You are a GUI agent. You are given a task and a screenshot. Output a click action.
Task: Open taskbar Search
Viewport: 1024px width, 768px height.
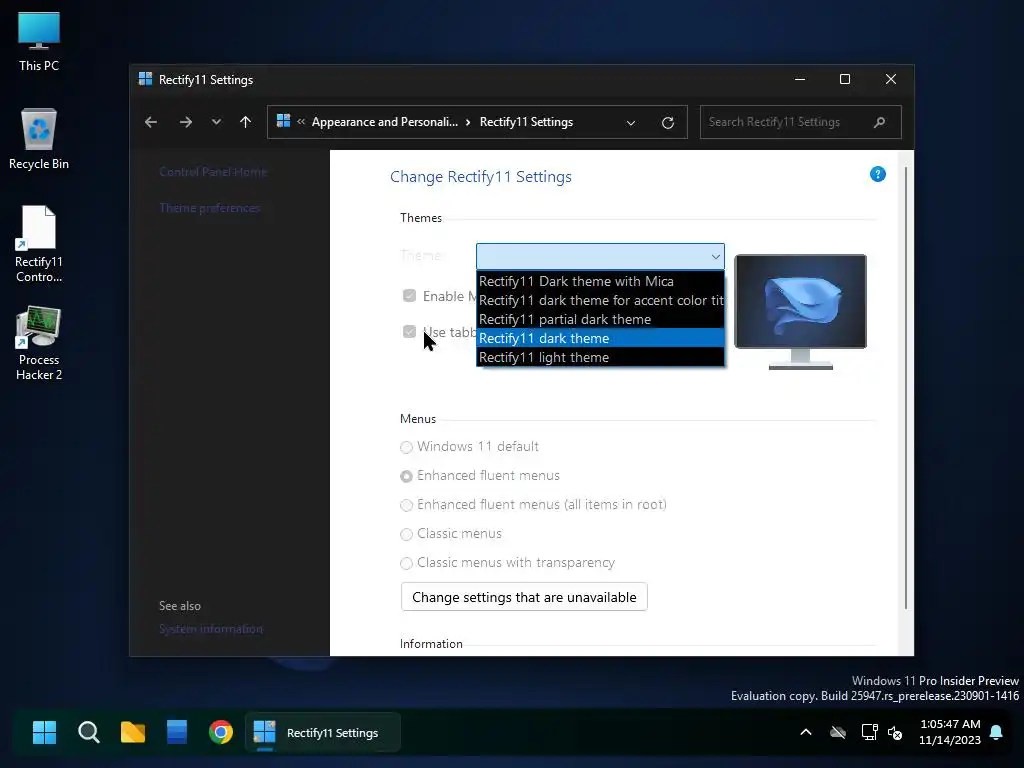(89, 732)
